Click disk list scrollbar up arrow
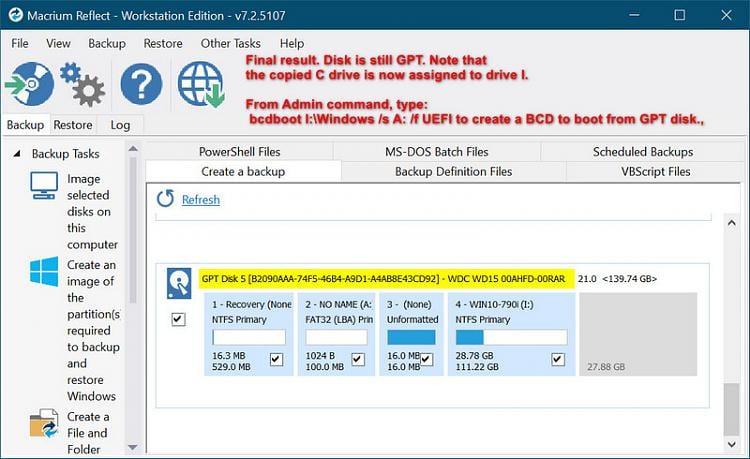Viewport: 750px width, 459px height. click(731, 223)
